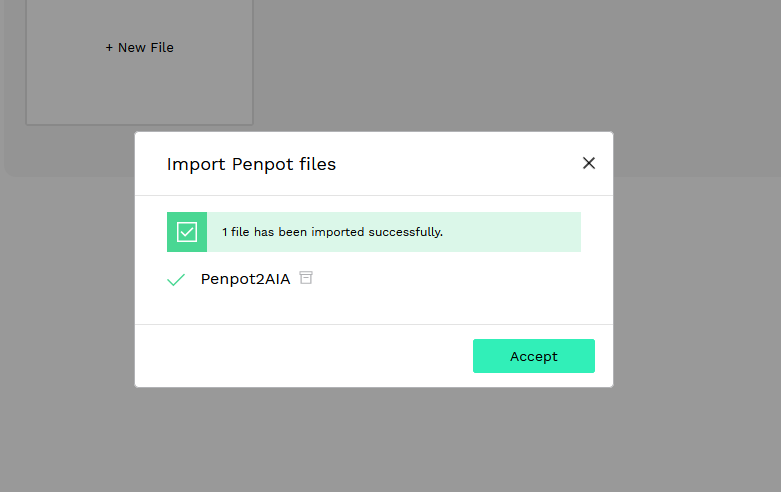Close the Import Penpot files dialog
The width and height of the screenshot is (781, 492).
tap(589, 163)
